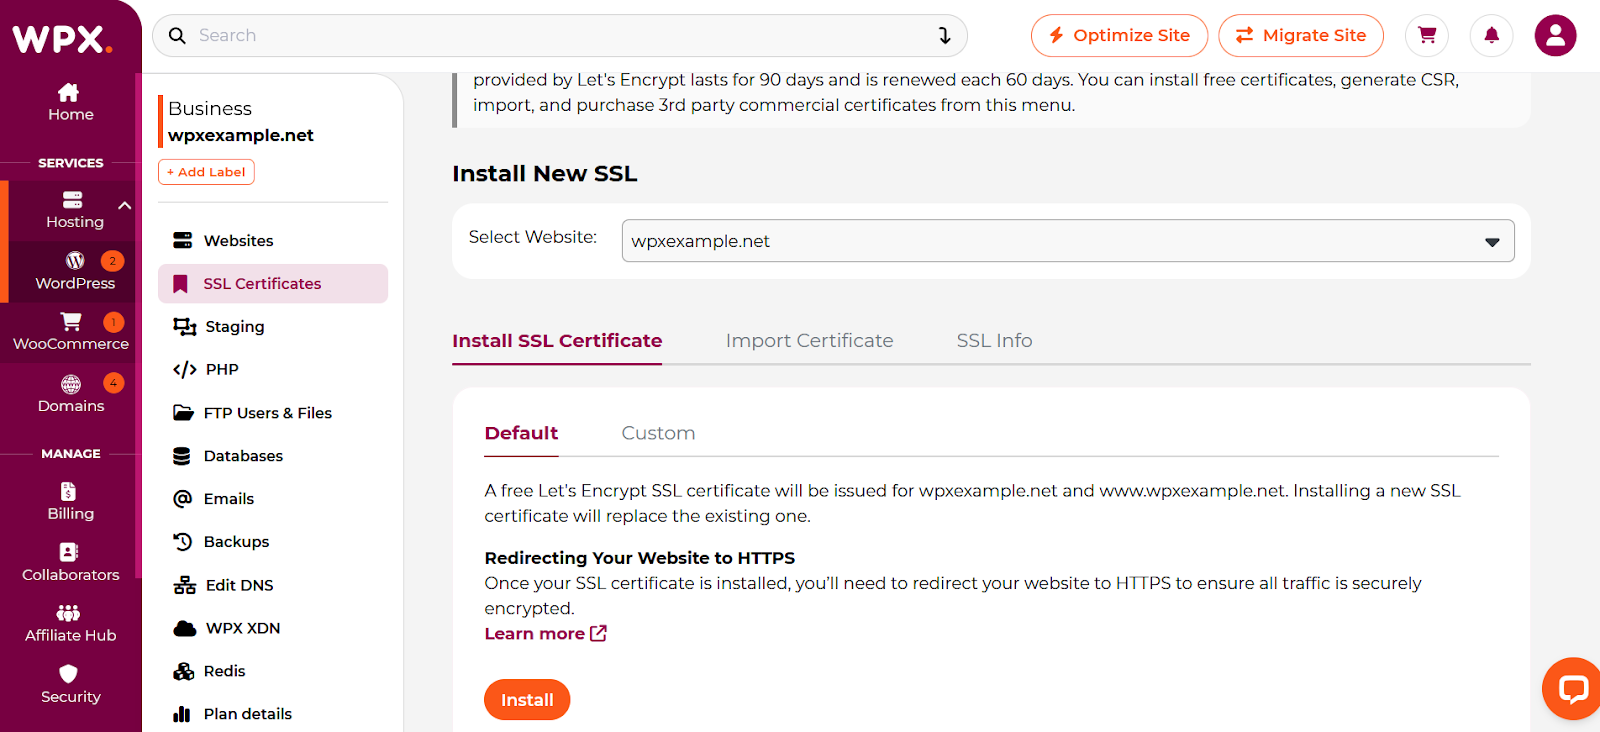Switch to Install SSL Certificate tab
The height and width of the screenshot is (732, 1600).
click(x=557, y=341)
